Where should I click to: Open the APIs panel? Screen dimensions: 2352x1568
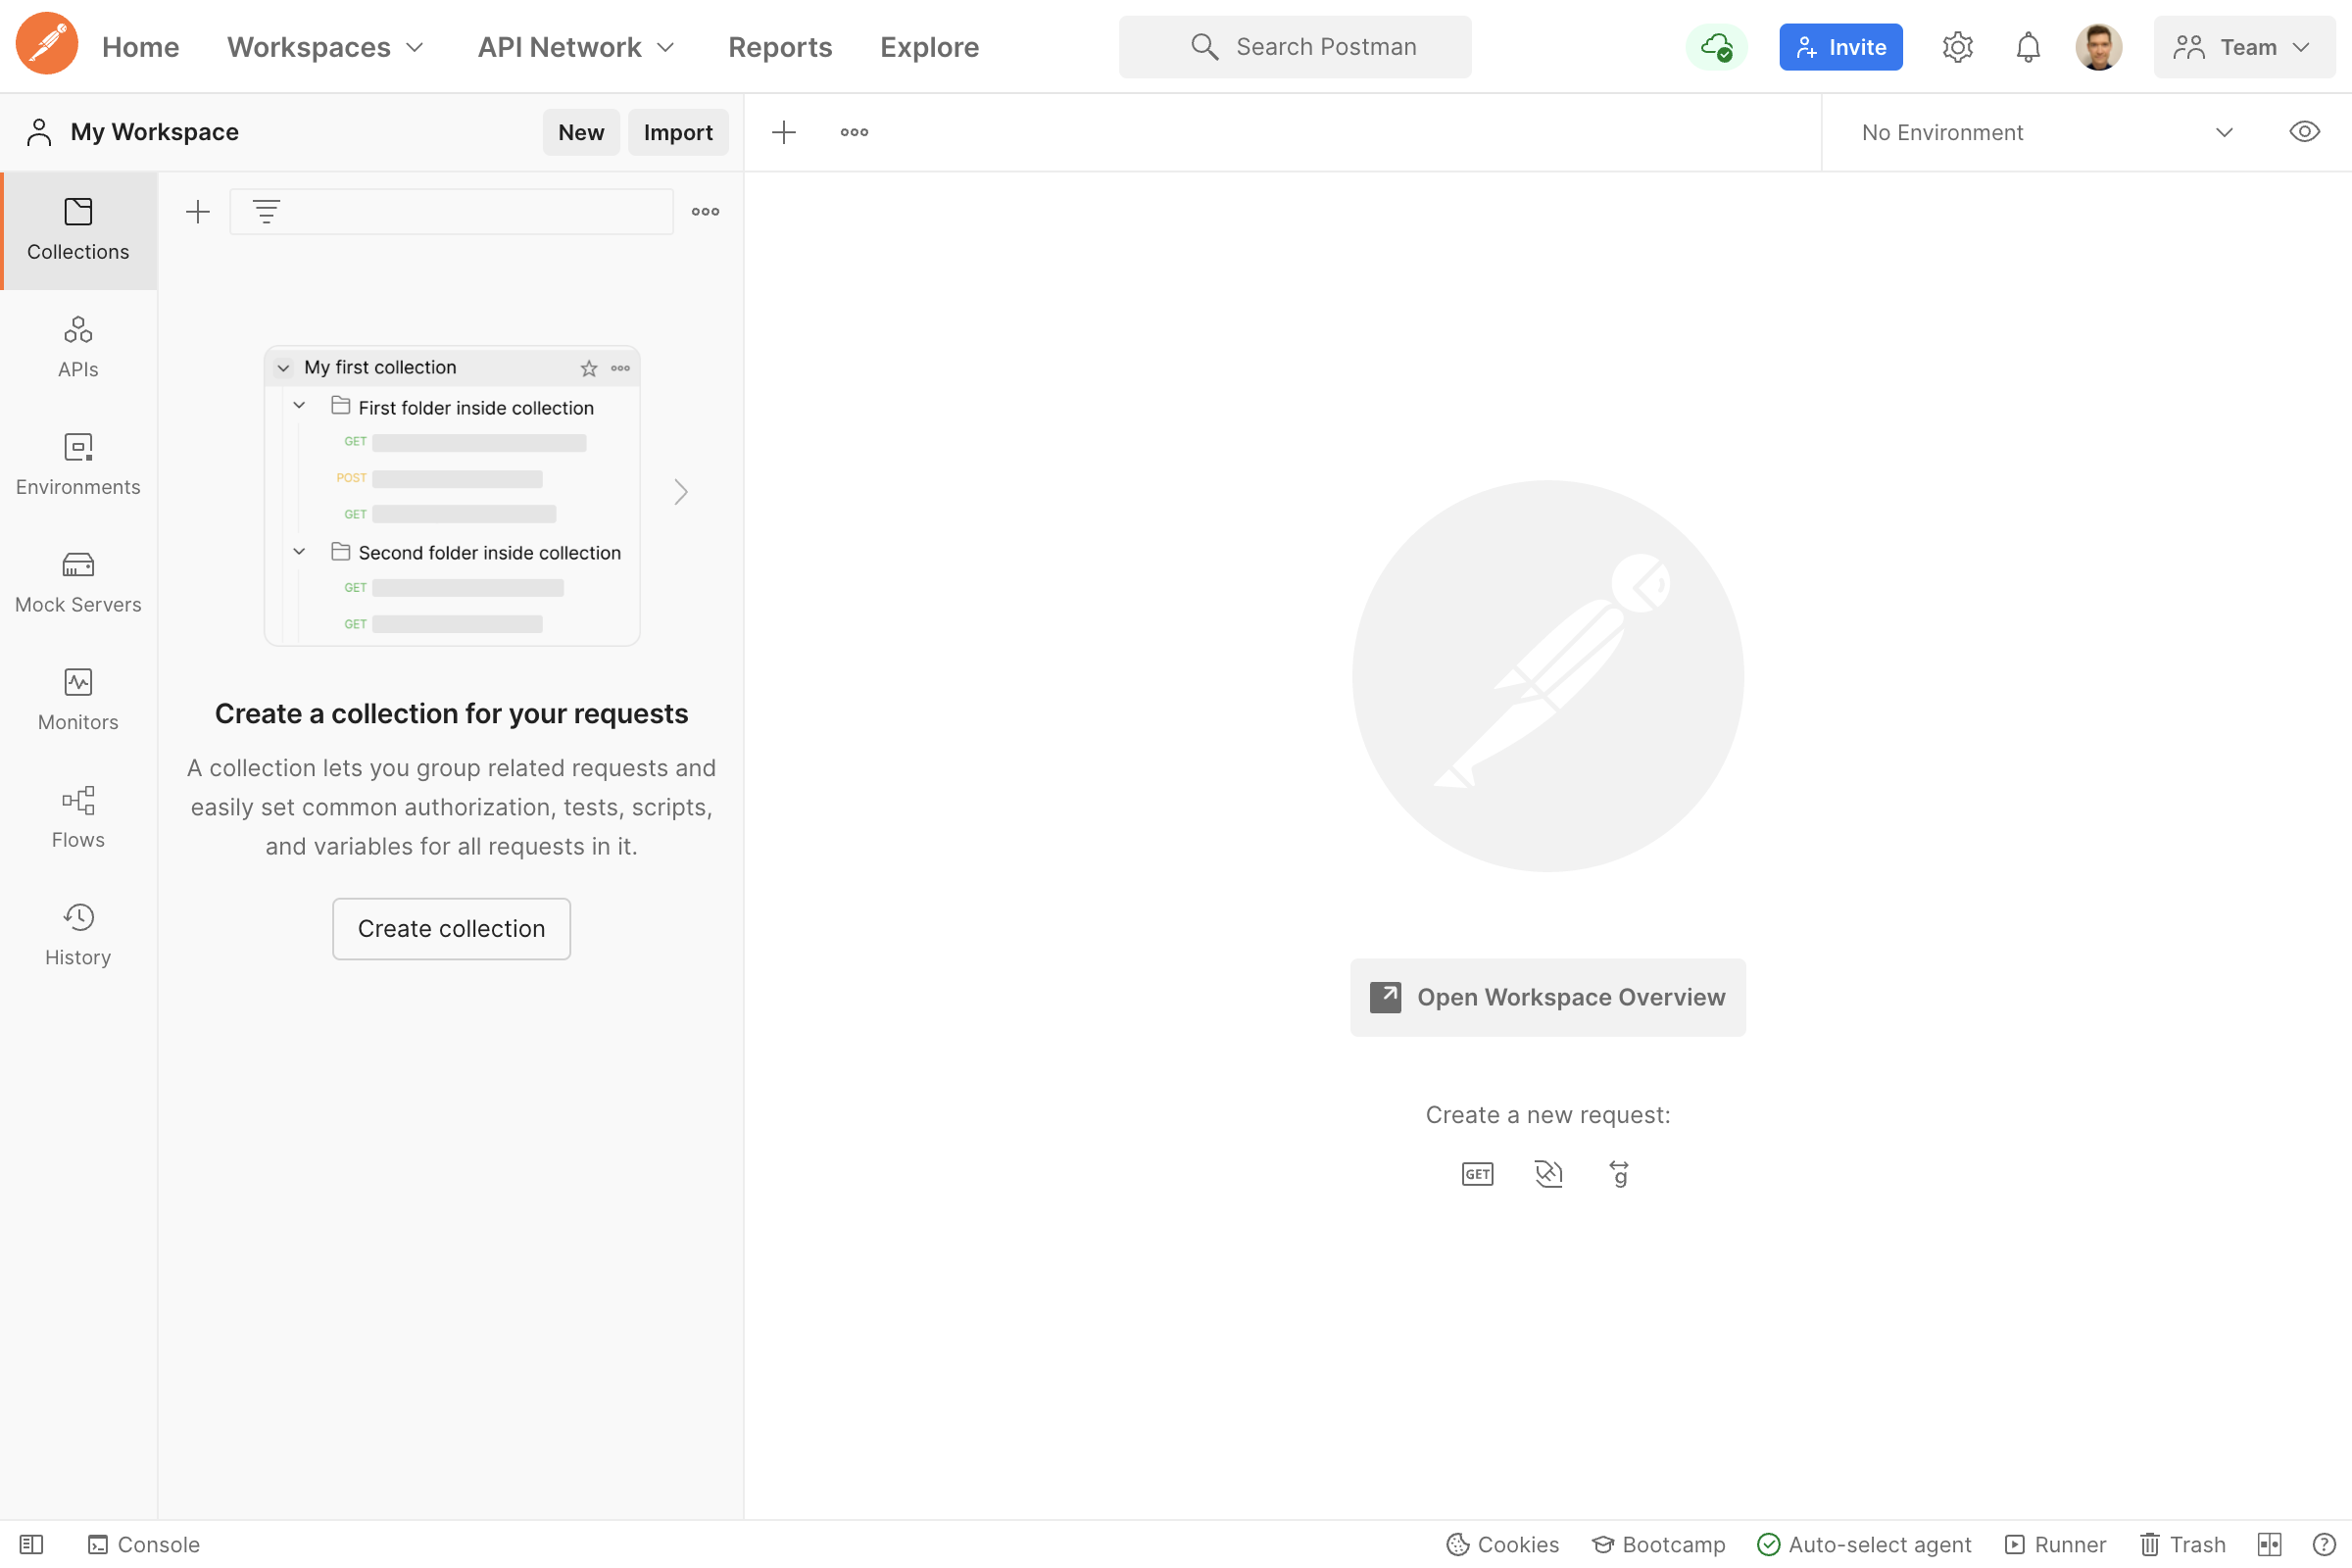click(x=77, y=347)
